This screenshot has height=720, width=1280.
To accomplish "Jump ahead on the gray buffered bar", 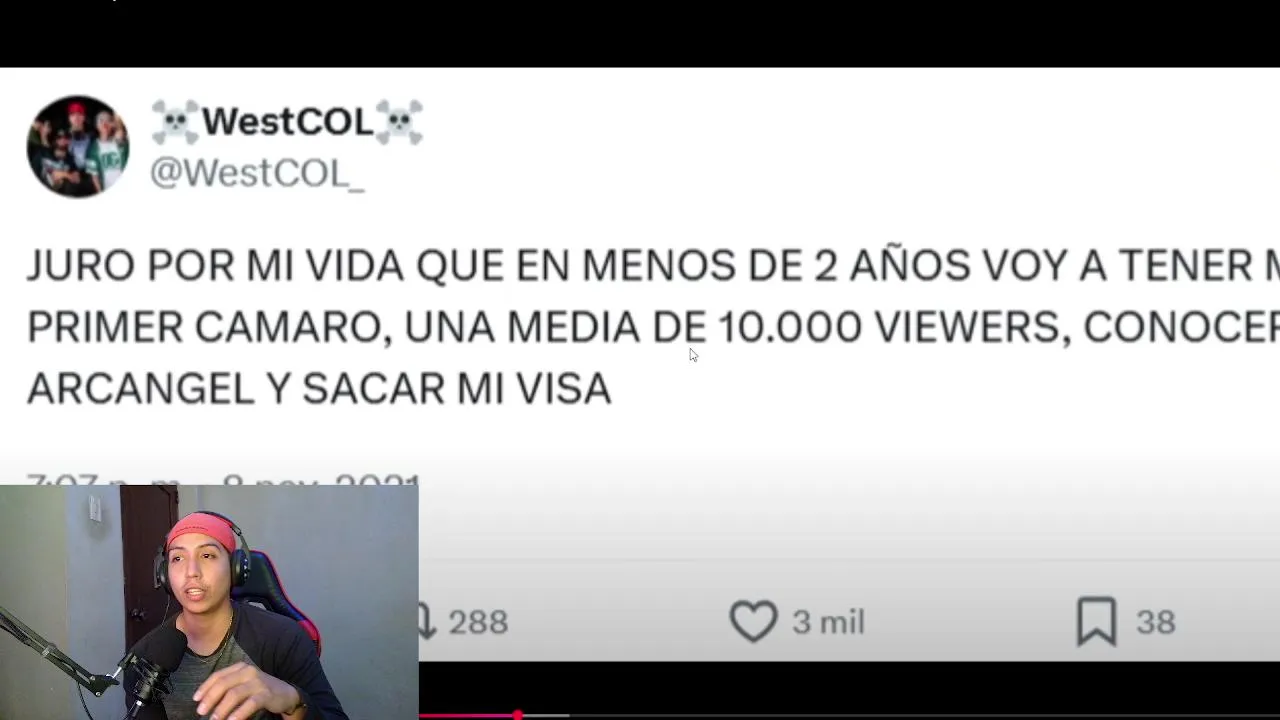I will 544,715.
